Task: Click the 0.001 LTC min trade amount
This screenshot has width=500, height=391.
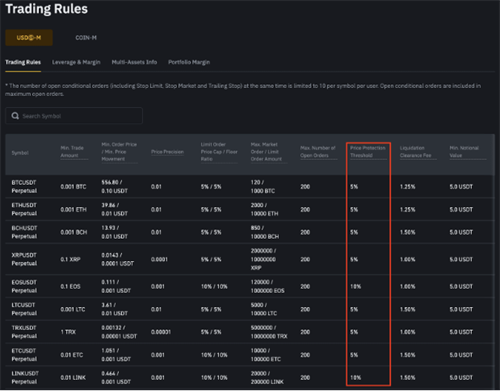Action: click(73, 309)
